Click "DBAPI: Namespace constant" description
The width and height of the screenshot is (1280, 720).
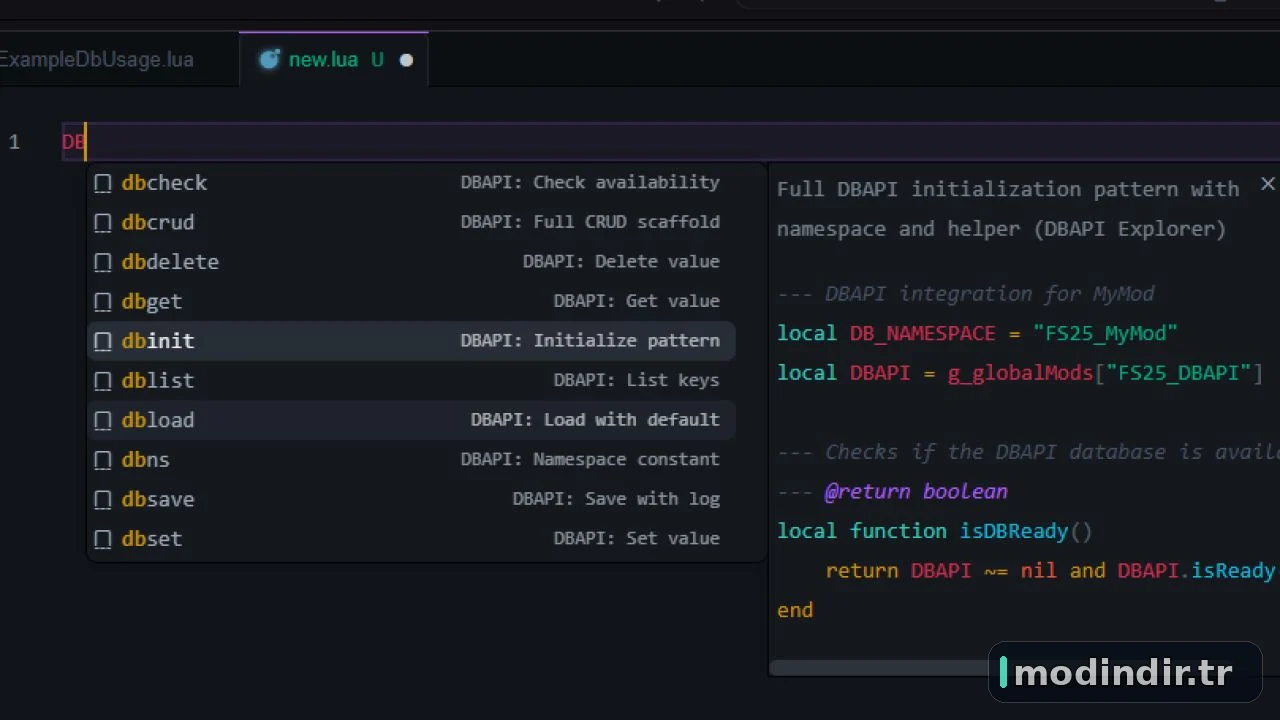[x=590, y=459]
